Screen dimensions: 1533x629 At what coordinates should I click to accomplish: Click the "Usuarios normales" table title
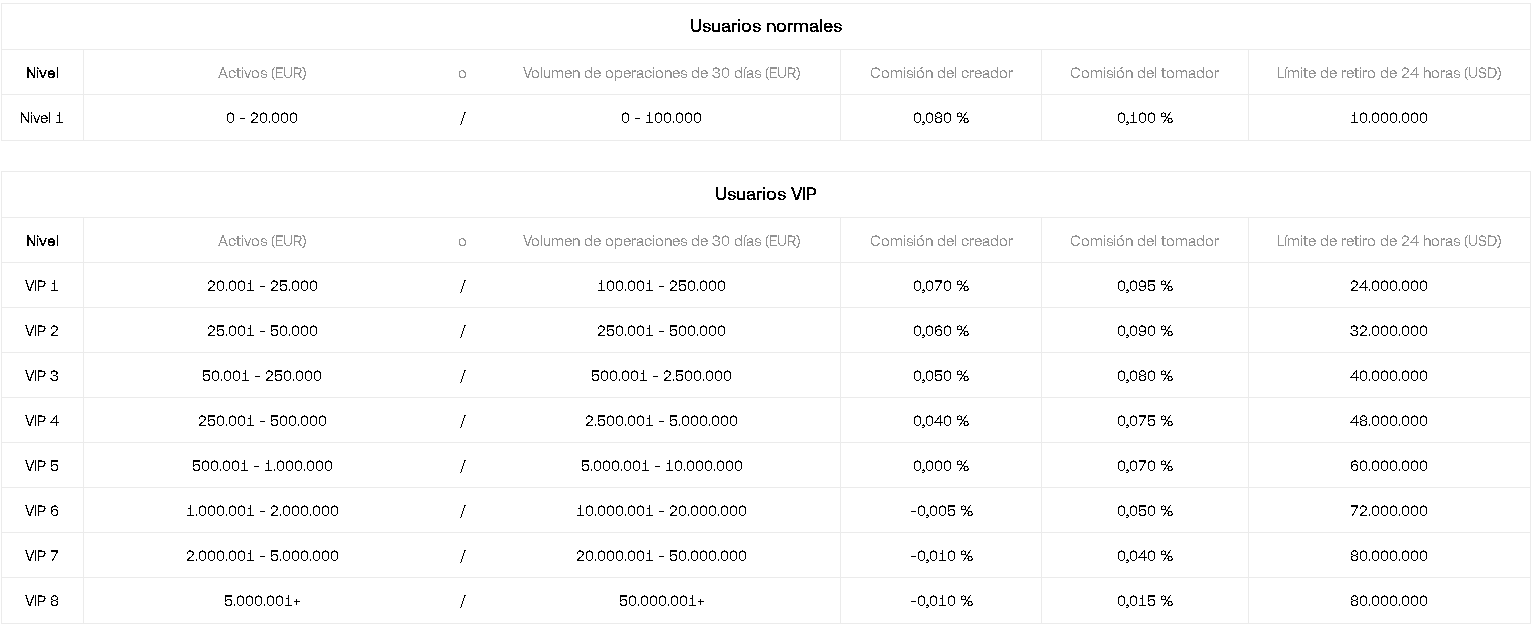click(766, 27)
